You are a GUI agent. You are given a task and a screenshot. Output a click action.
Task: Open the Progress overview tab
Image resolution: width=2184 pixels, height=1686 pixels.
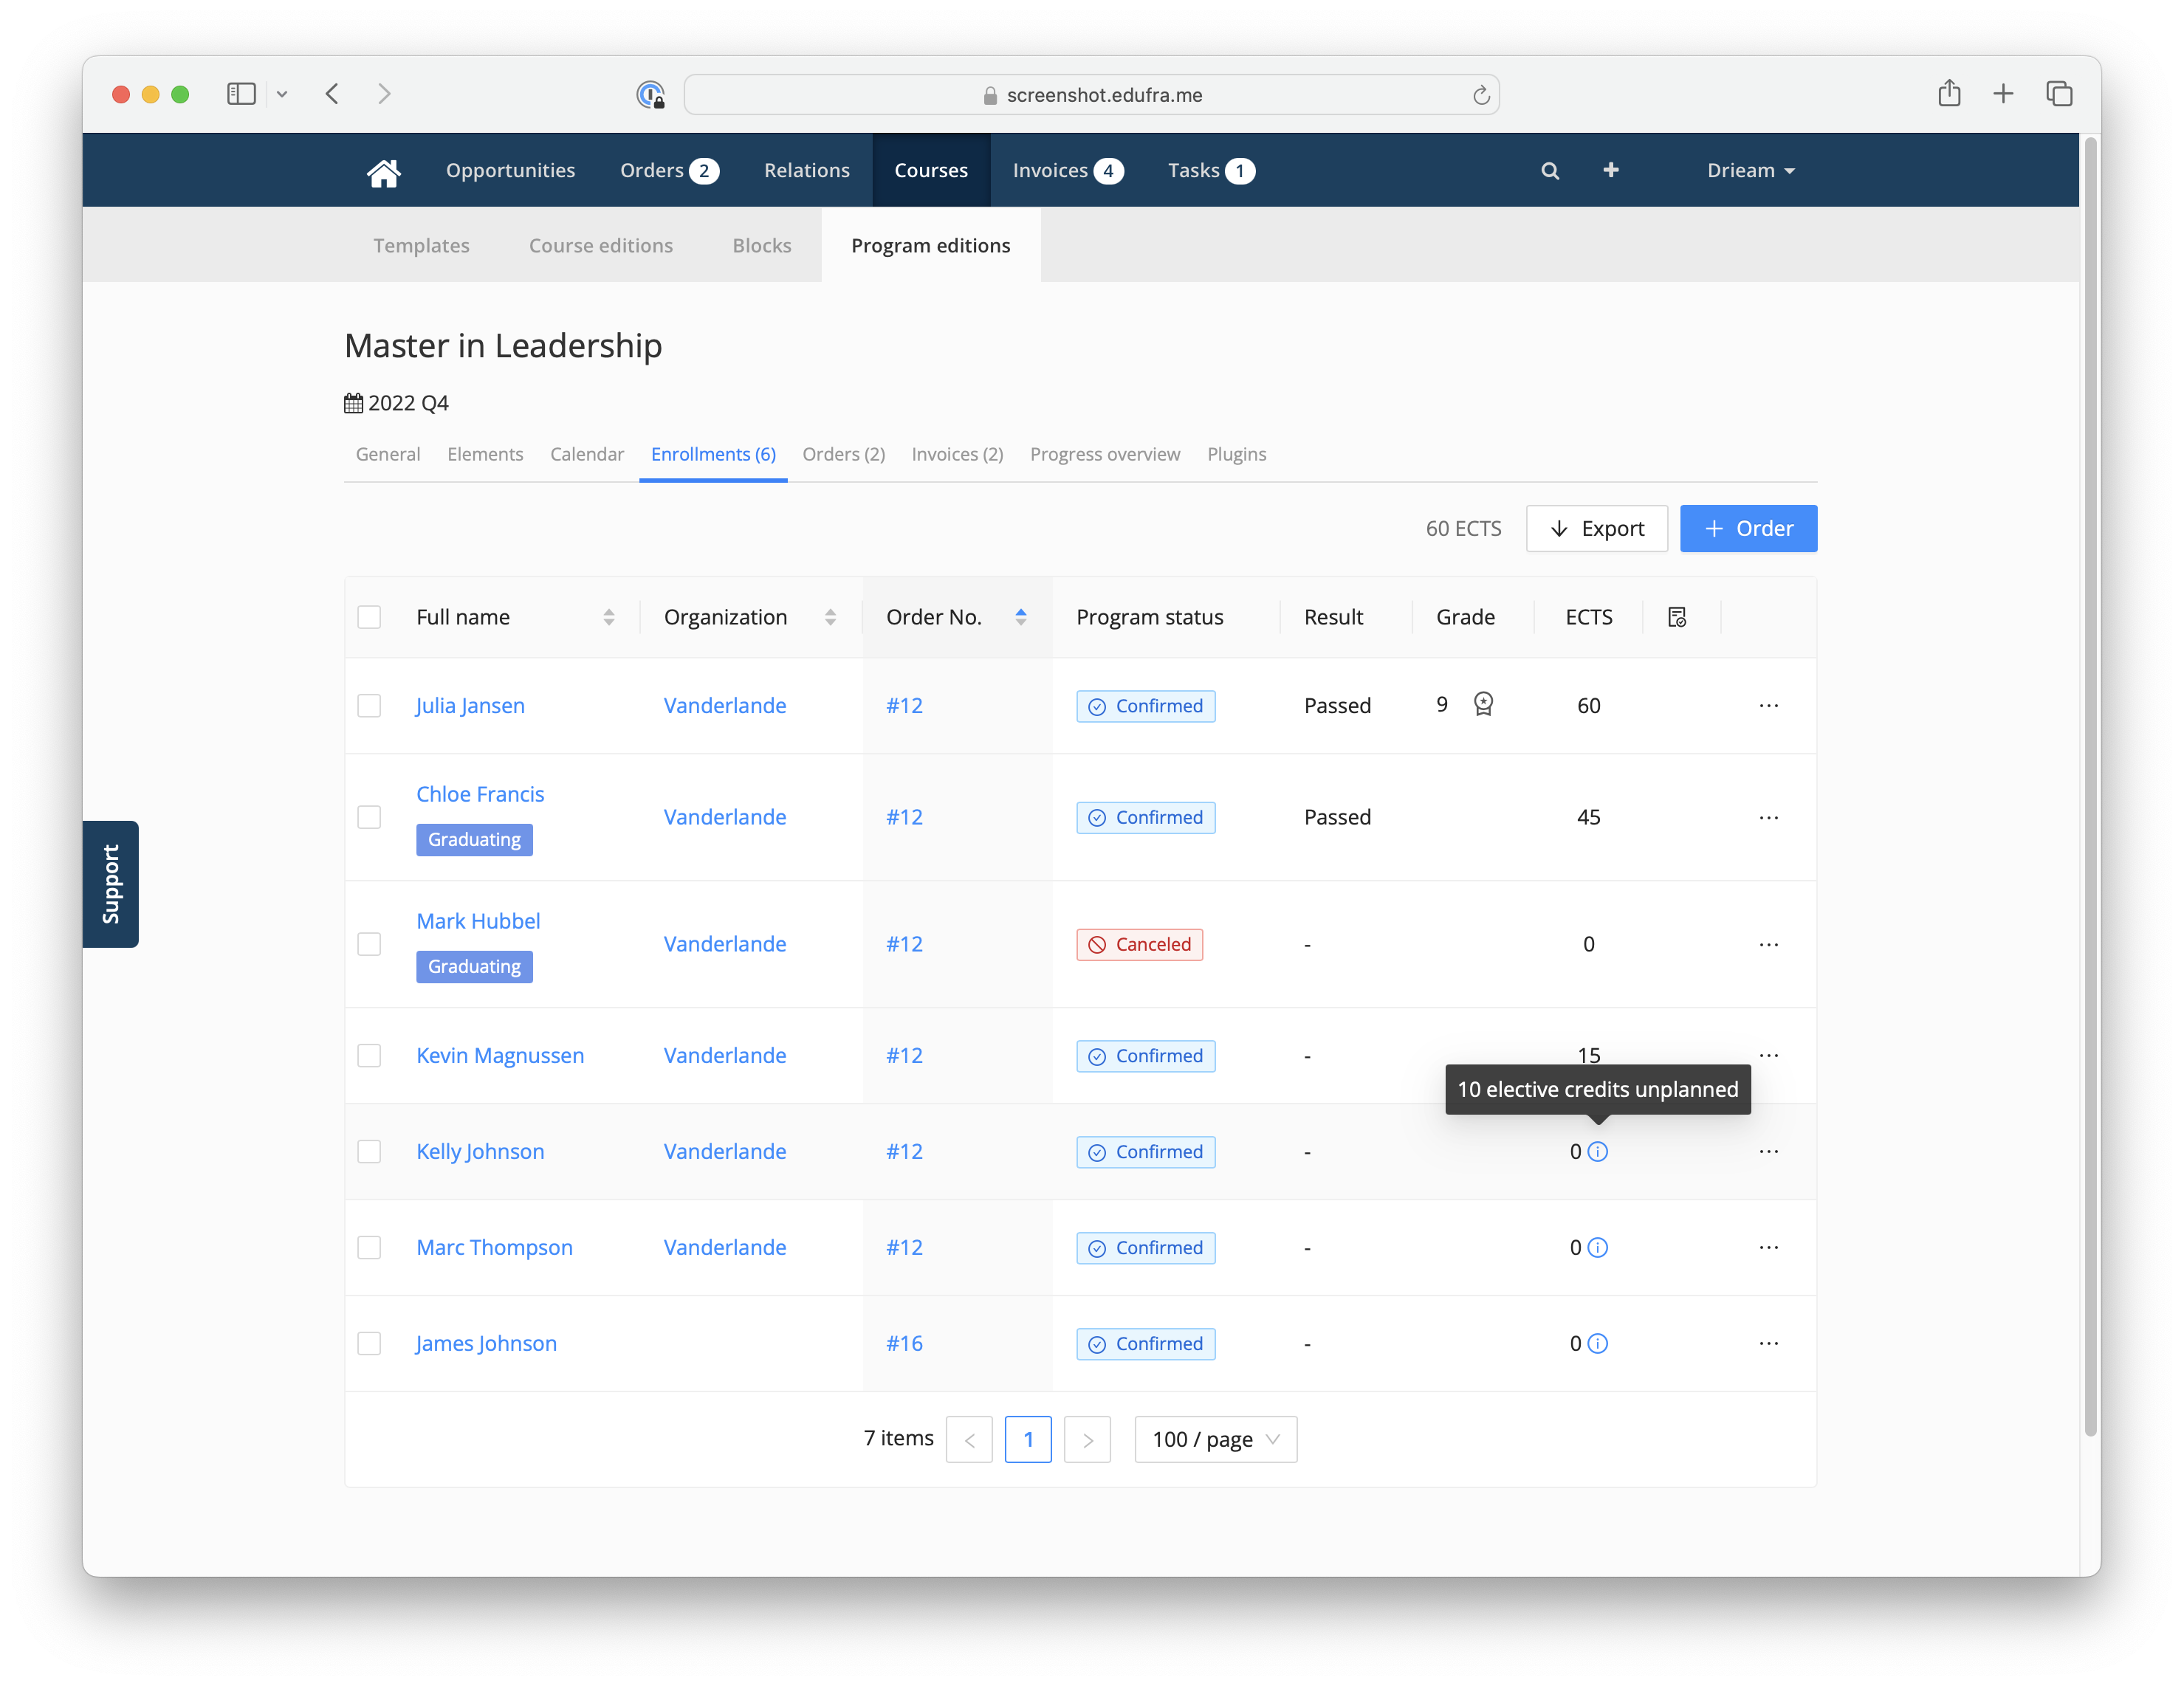[1104, 455]
